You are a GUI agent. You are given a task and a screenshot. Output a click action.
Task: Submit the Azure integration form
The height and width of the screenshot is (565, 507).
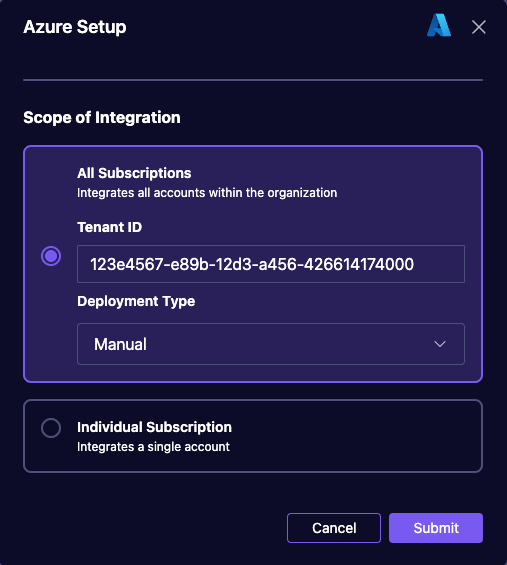tap(436, 528)
